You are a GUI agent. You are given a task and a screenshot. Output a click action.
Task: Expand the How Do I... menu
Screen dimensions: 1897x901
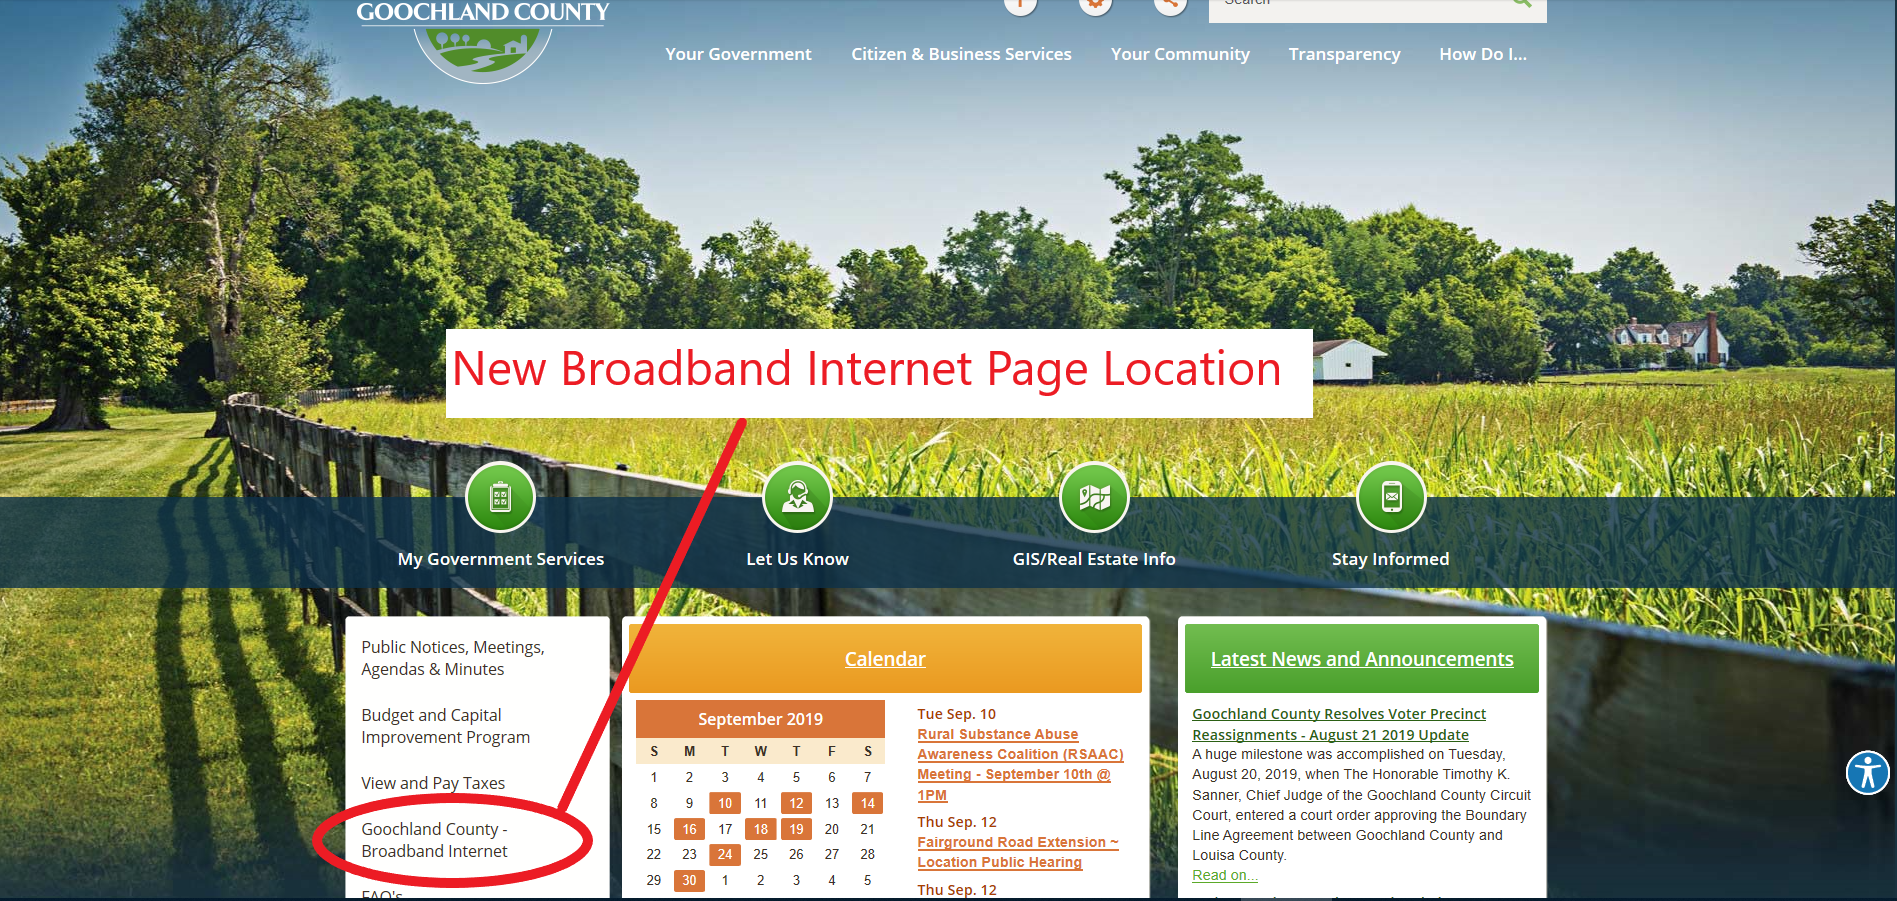1483,54
